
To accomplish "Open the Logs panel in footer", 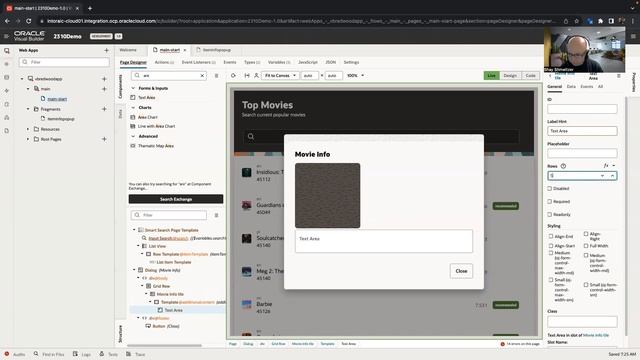I will [82, 354].
